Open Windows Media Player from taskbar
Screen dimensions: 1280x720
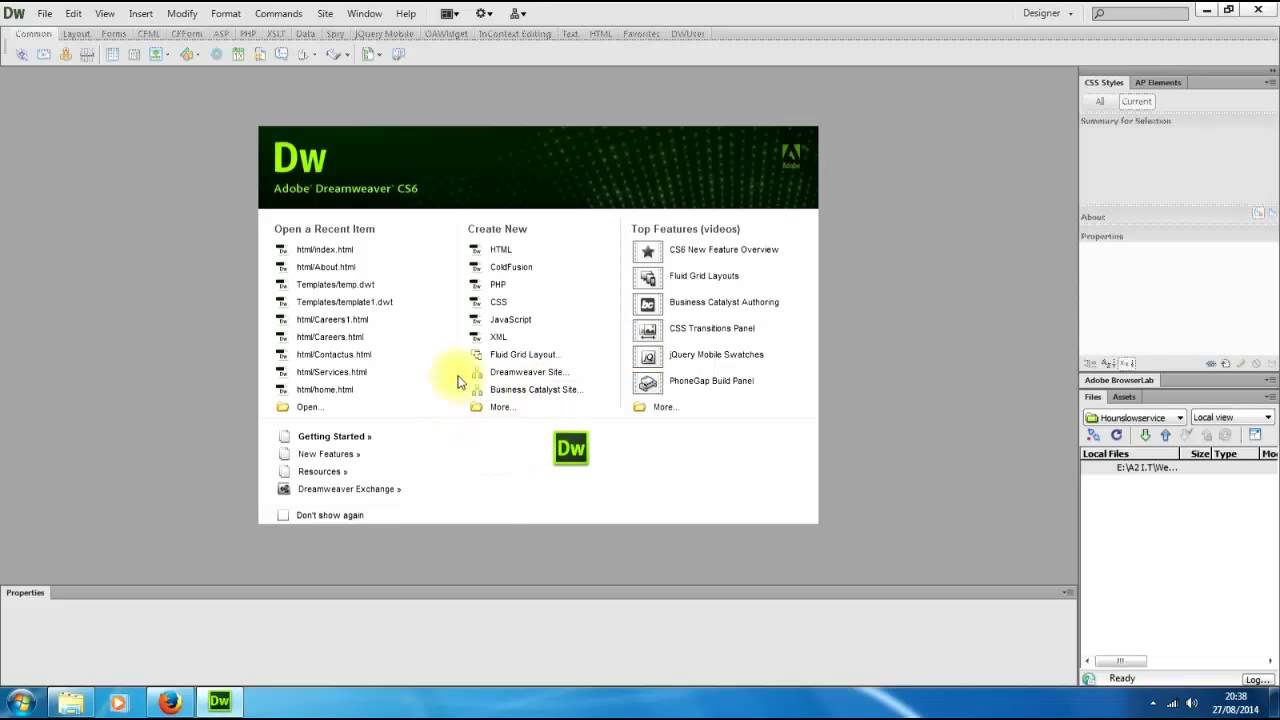click(x=118, y=702)
